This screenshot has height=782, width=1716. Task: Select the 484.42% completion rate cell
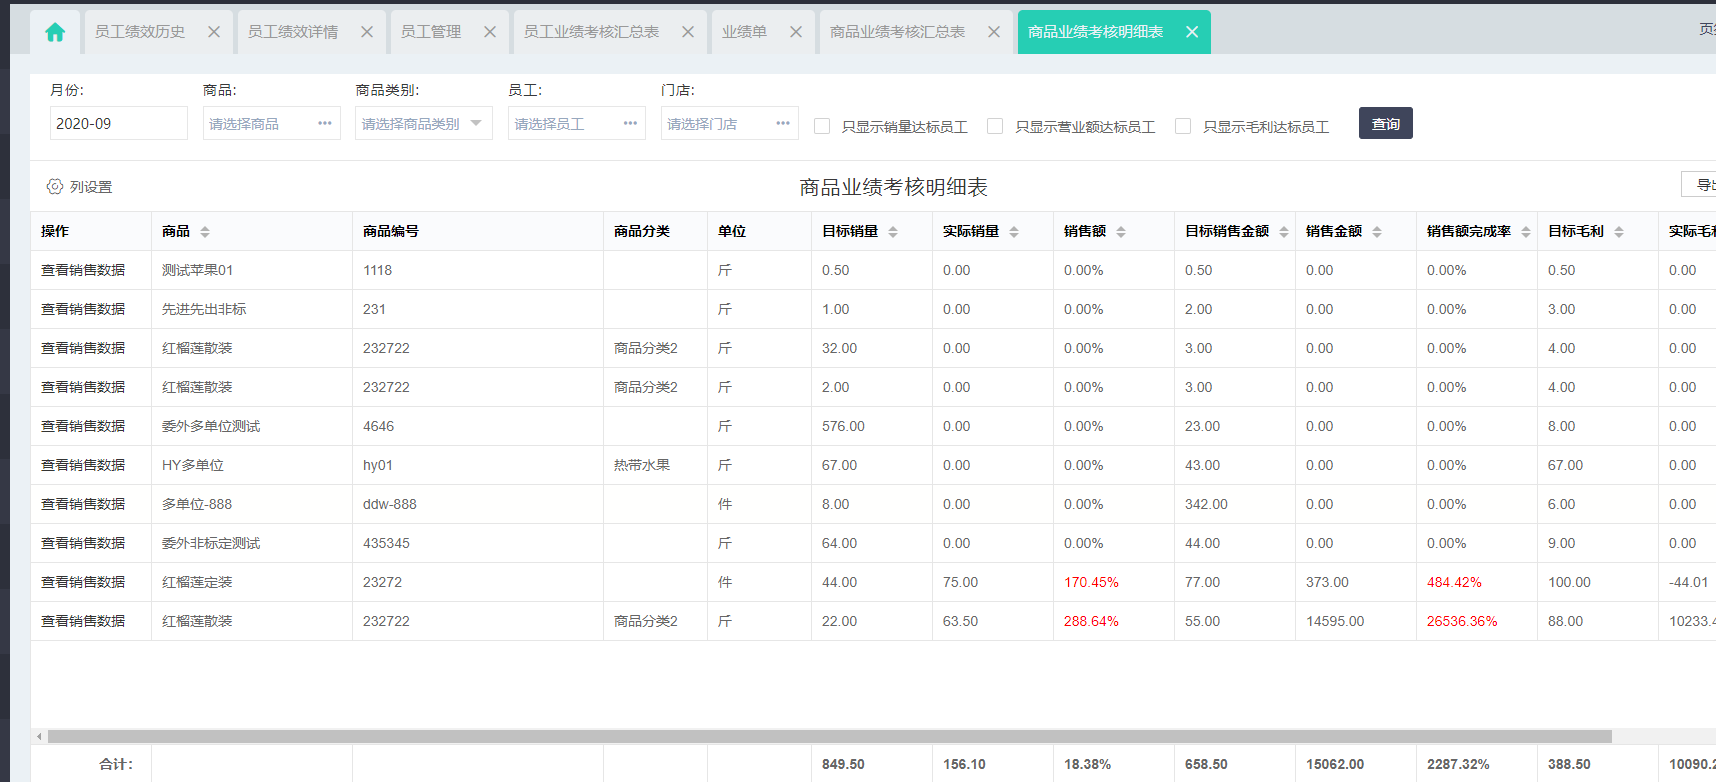[1477, 582]
